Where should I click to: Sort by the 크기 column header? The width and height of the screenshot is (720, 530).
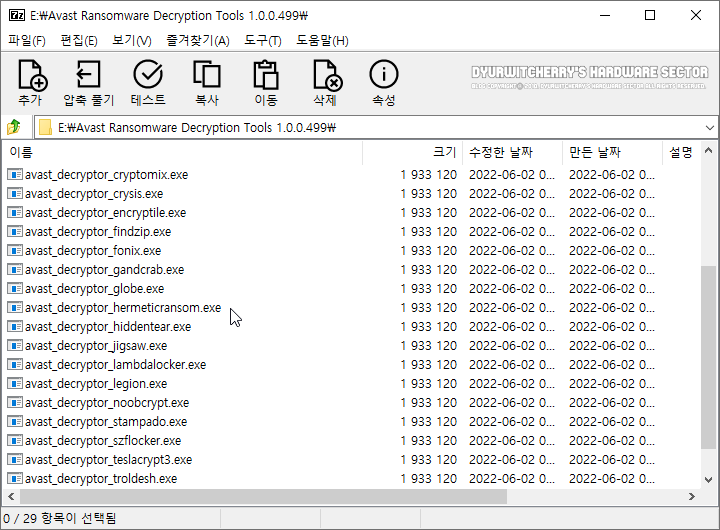[x=413, y=152]
